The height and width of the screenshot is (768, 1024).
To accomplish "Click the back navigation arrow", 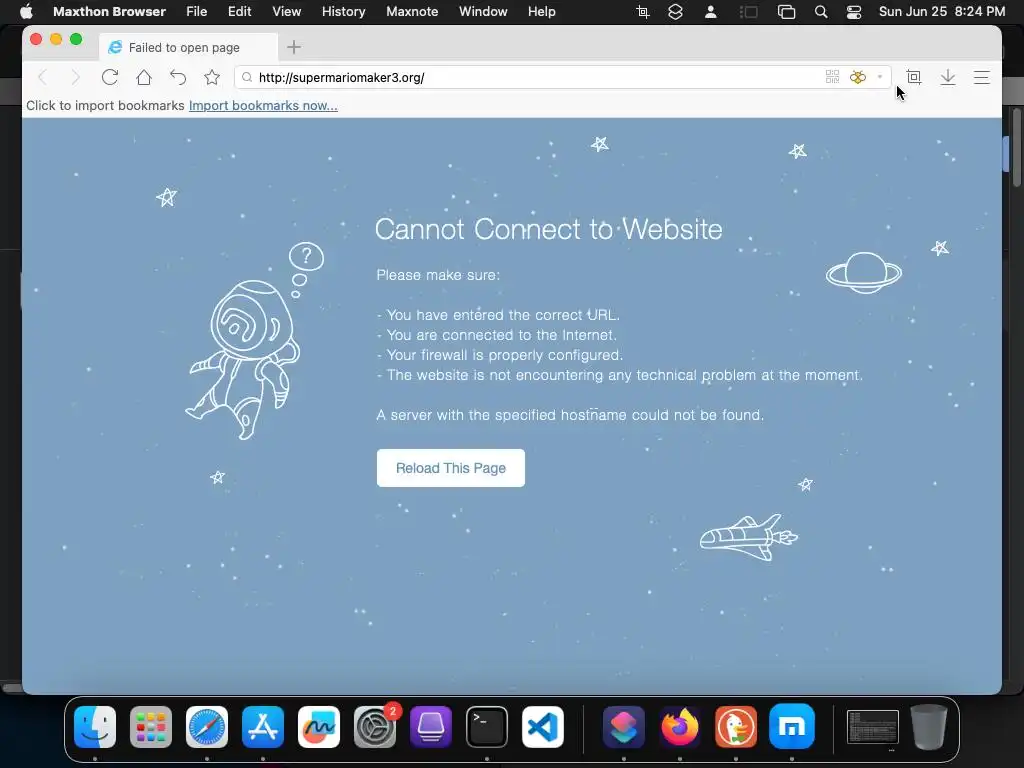I will pyautogui.click(x=43, y=78).
